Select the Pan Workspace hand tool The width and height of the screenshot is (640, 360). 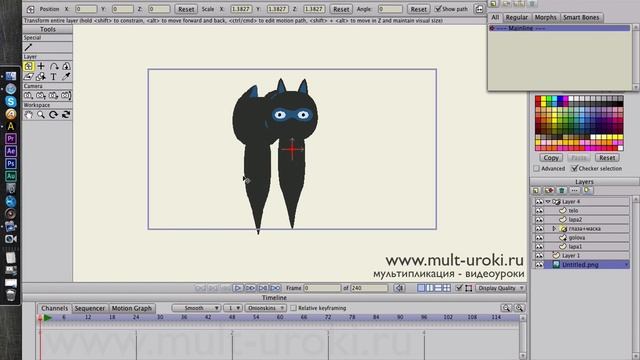tap(28, 115)
